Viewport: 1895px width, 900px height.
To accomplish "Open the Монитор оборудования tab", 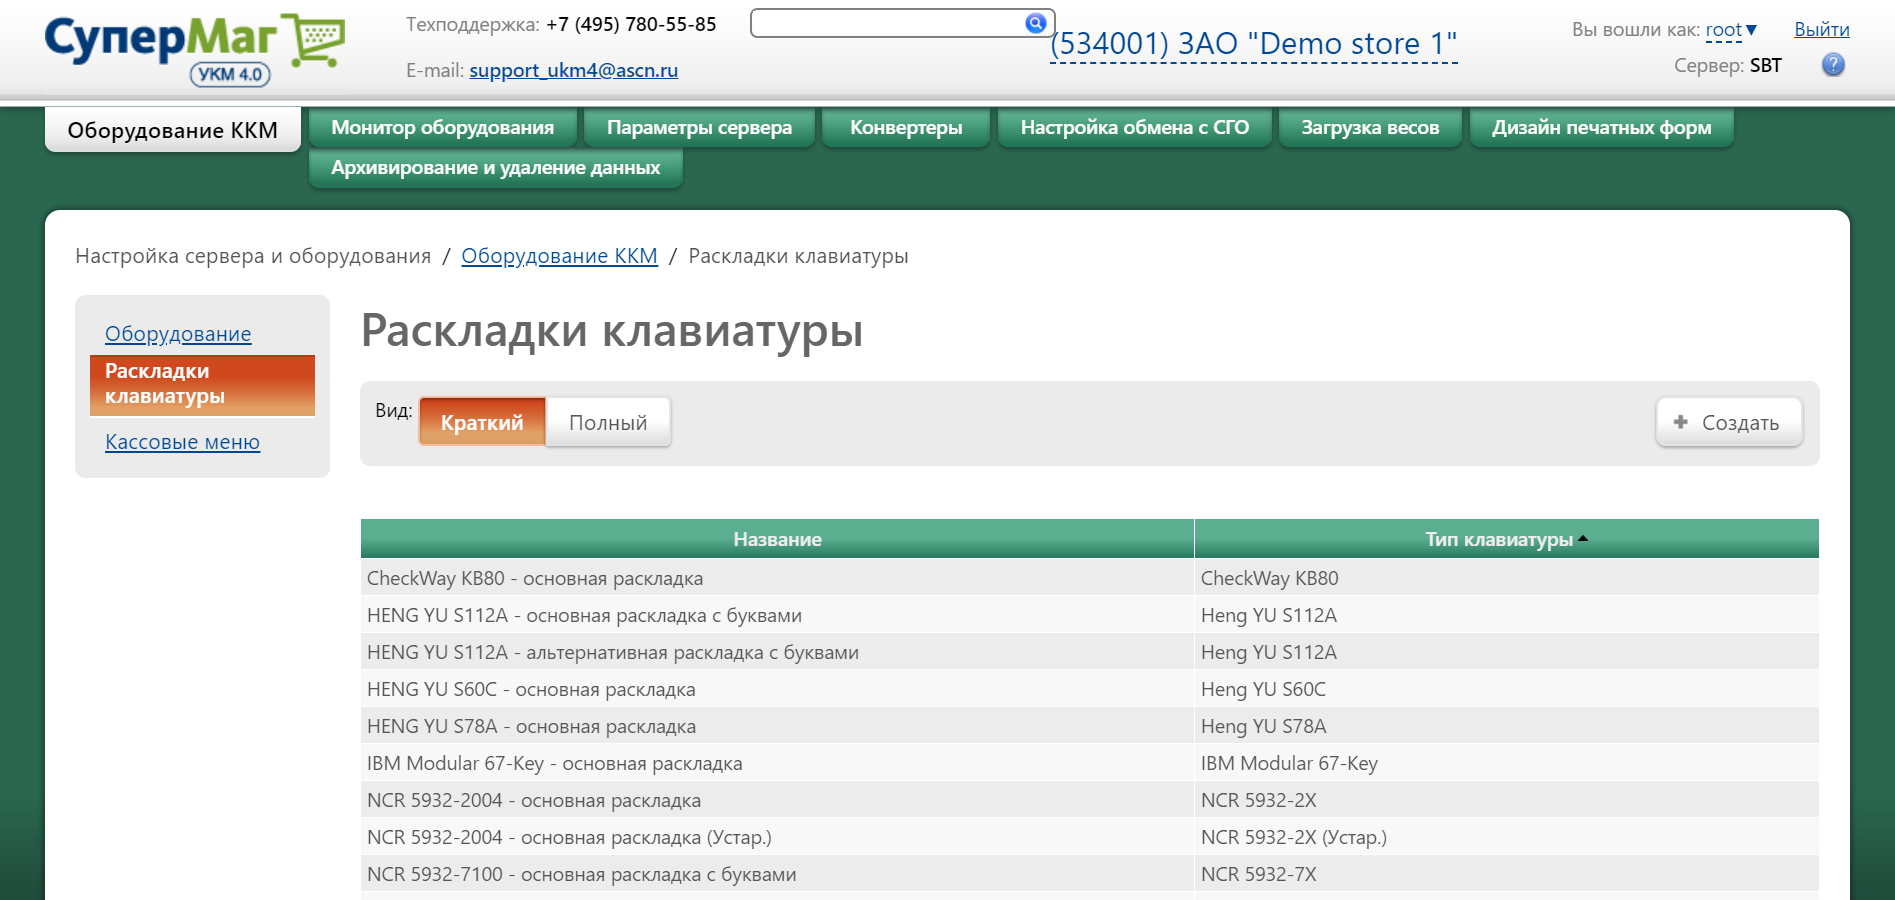I will (442, 128).
